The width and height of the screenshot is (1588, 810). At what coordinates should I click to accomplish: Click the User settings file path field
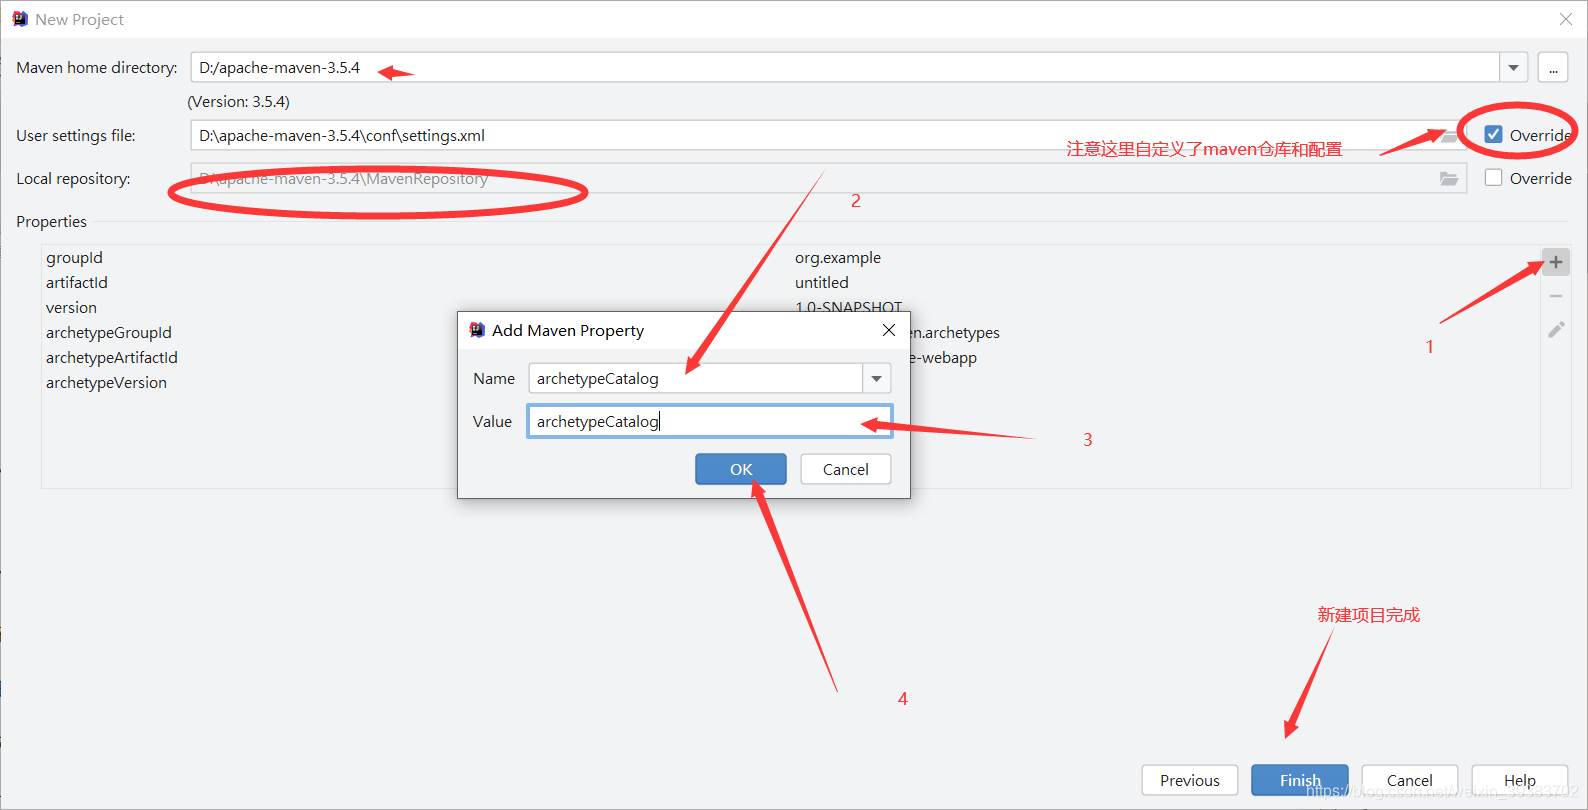point(829,135)
